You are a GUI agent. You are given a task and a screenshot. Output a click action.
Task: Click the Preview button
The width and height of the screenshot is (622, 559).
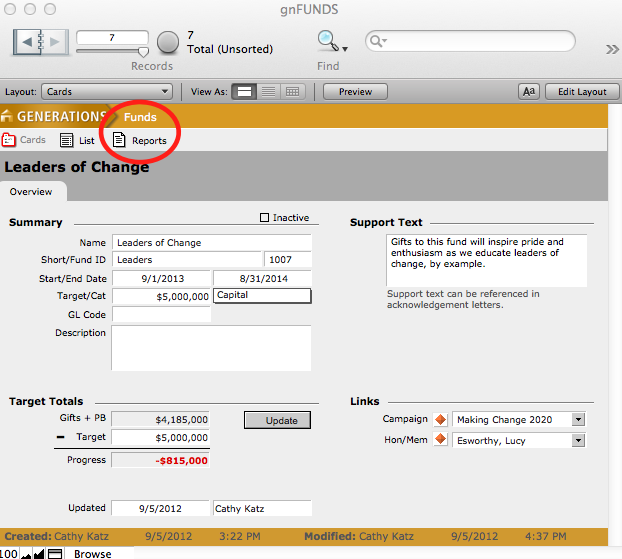pos(355,91)
